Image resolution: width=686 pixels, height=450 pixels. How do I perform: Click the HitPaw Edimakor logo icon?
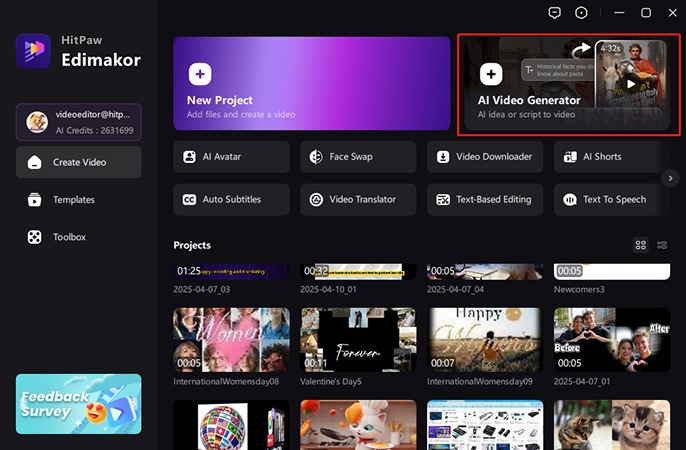[x=33, y=51]
